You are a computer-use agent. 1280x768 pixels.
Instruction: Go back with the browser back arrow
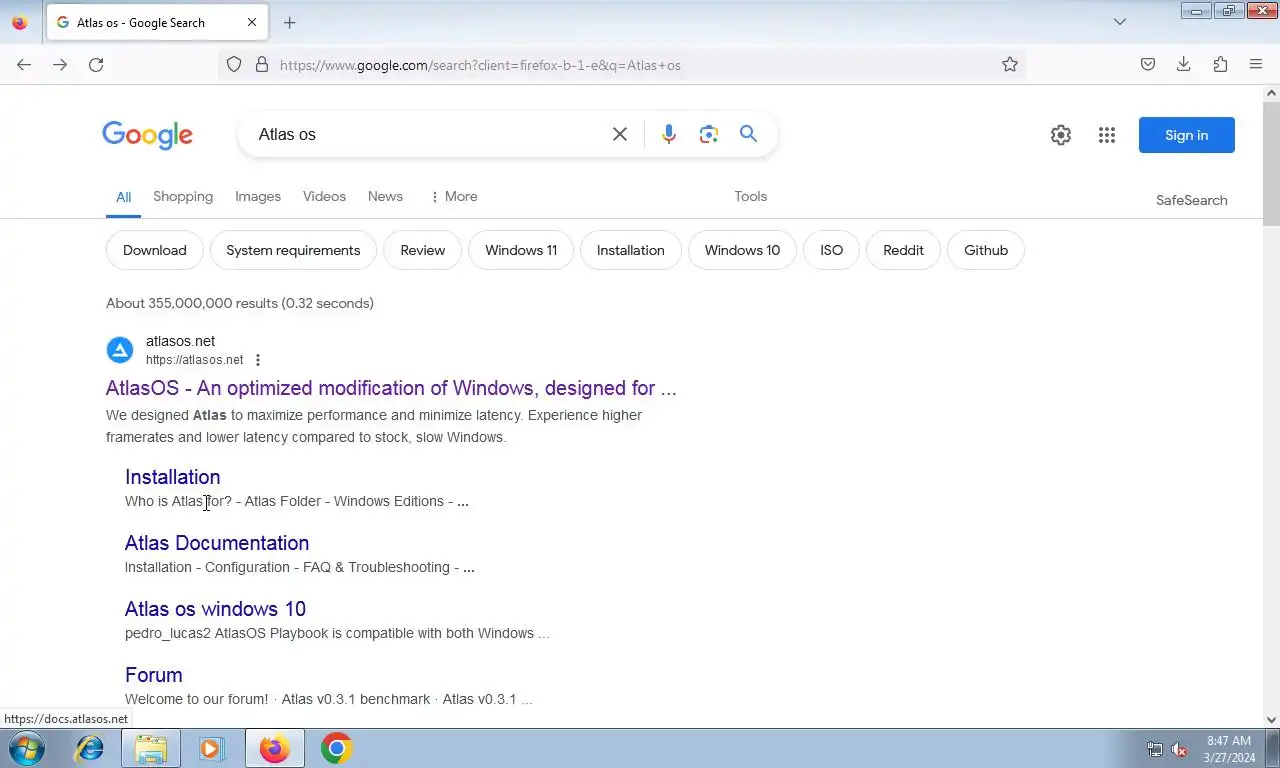click(x=24, y=65)
